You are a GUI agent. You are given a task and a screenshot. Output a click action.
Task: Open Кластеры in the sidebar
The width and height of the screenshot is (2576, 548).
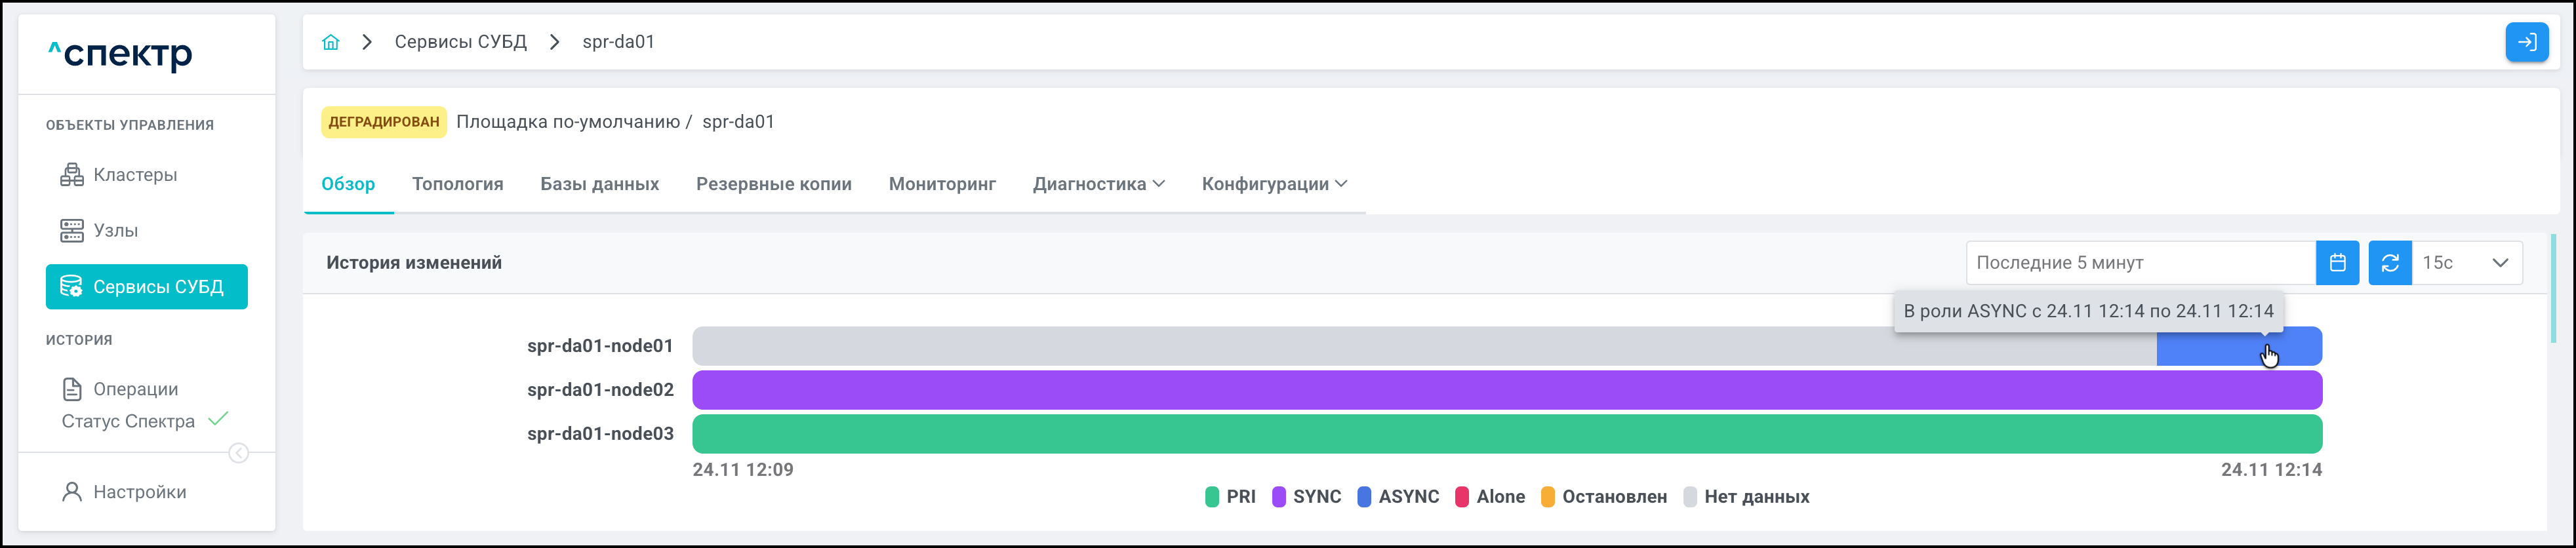[134, 175]
